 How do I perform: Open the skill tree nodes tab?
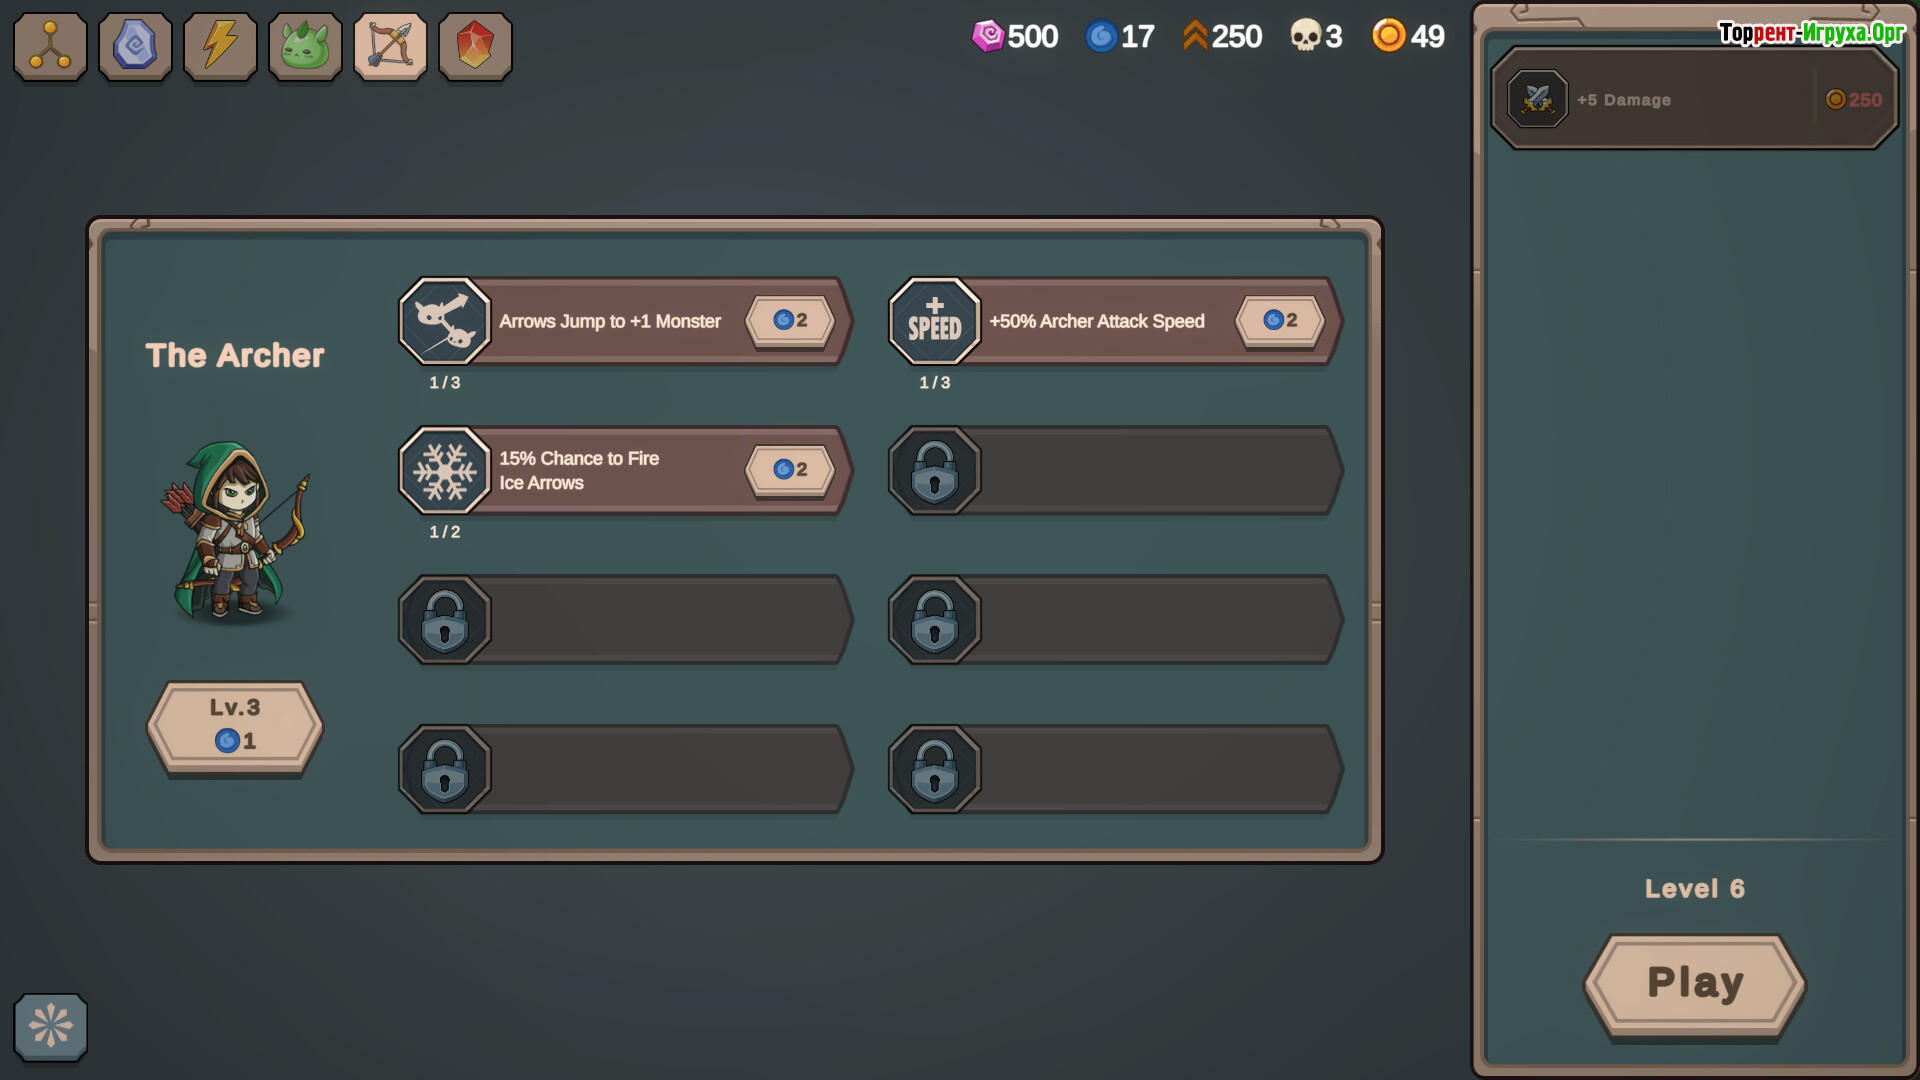(50, 46)
